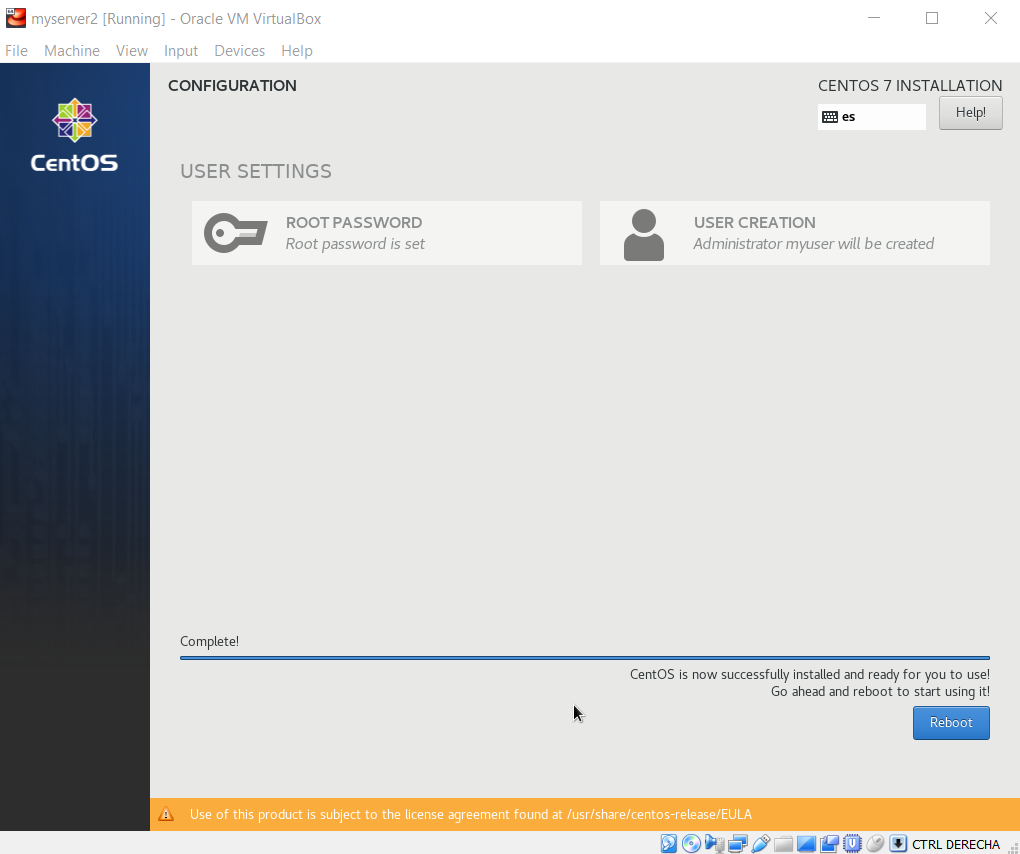The width and height of the screenshot is (1020, 854).
Task: Click the key icon for Root Password
Action: [235, 232]
